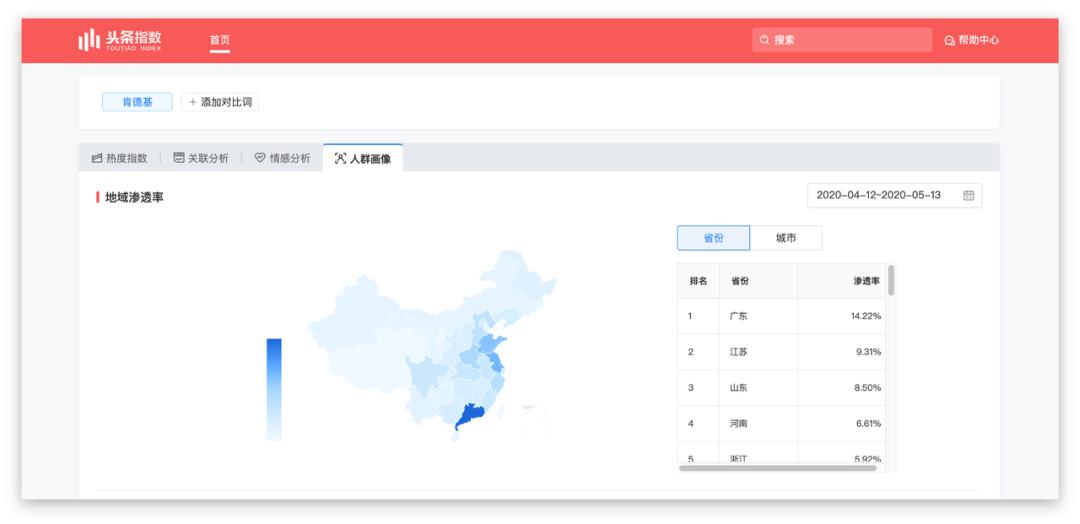
Task: Click the 渗透率 column header
Action: click(842, 281)
